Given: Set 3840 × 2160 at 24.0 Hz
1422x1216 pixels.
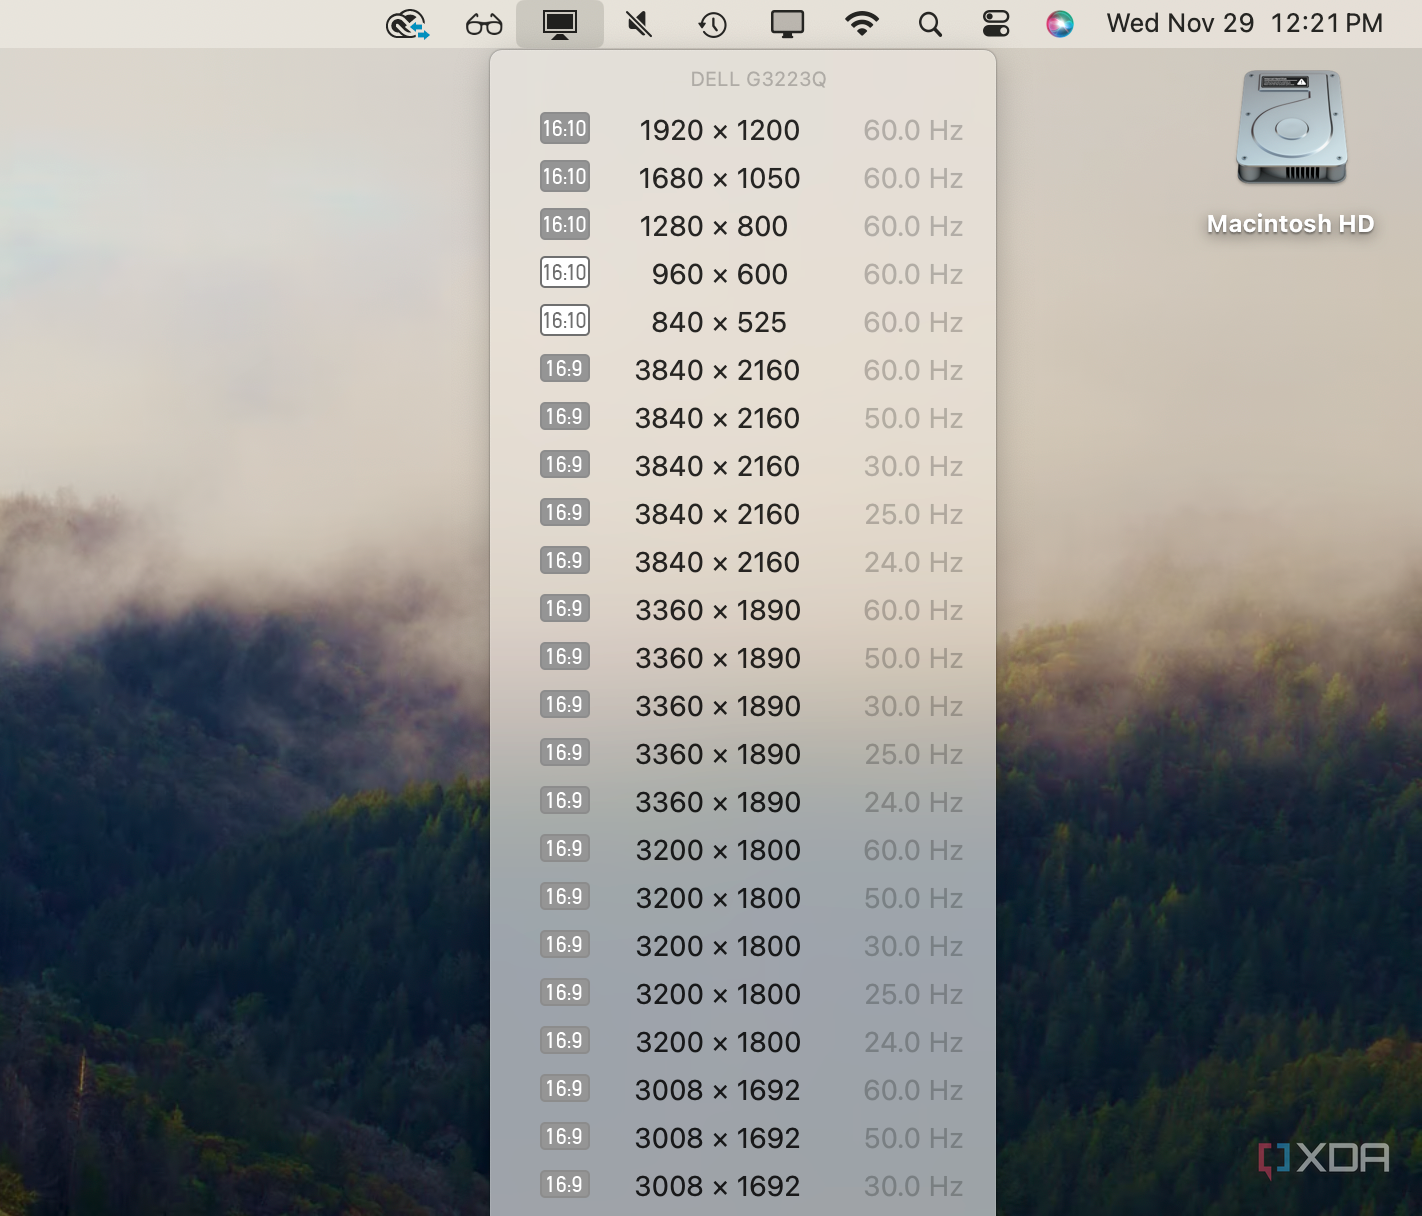Looking at the screenshot, I should (743, 562).
